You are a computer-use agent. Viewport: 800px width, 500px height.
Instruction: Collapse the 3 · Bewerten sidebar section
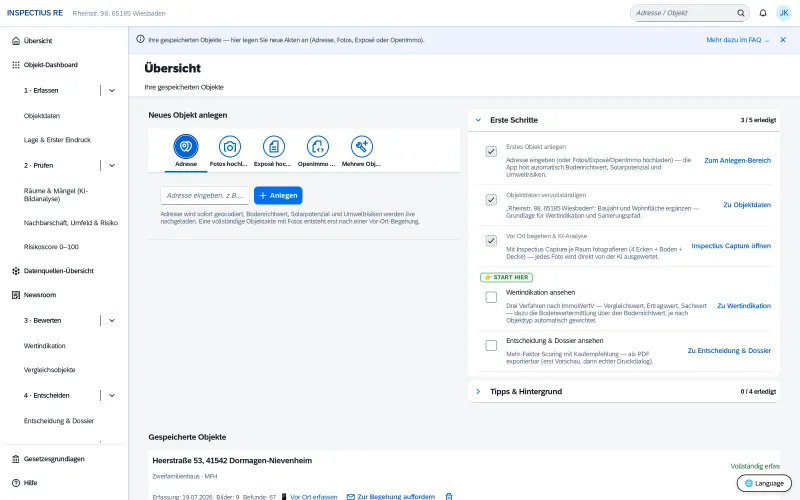tap(112, 320)
